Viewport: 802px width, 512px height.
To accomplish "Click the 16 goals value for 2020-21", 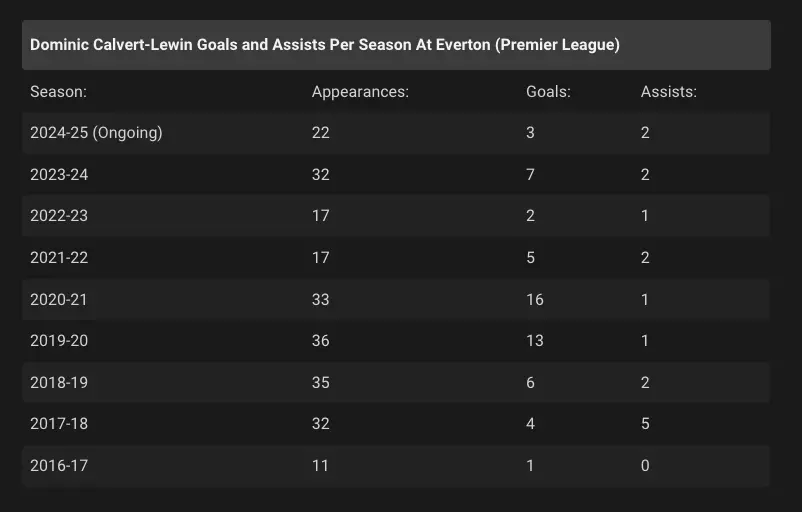I will tap(535, 299).
